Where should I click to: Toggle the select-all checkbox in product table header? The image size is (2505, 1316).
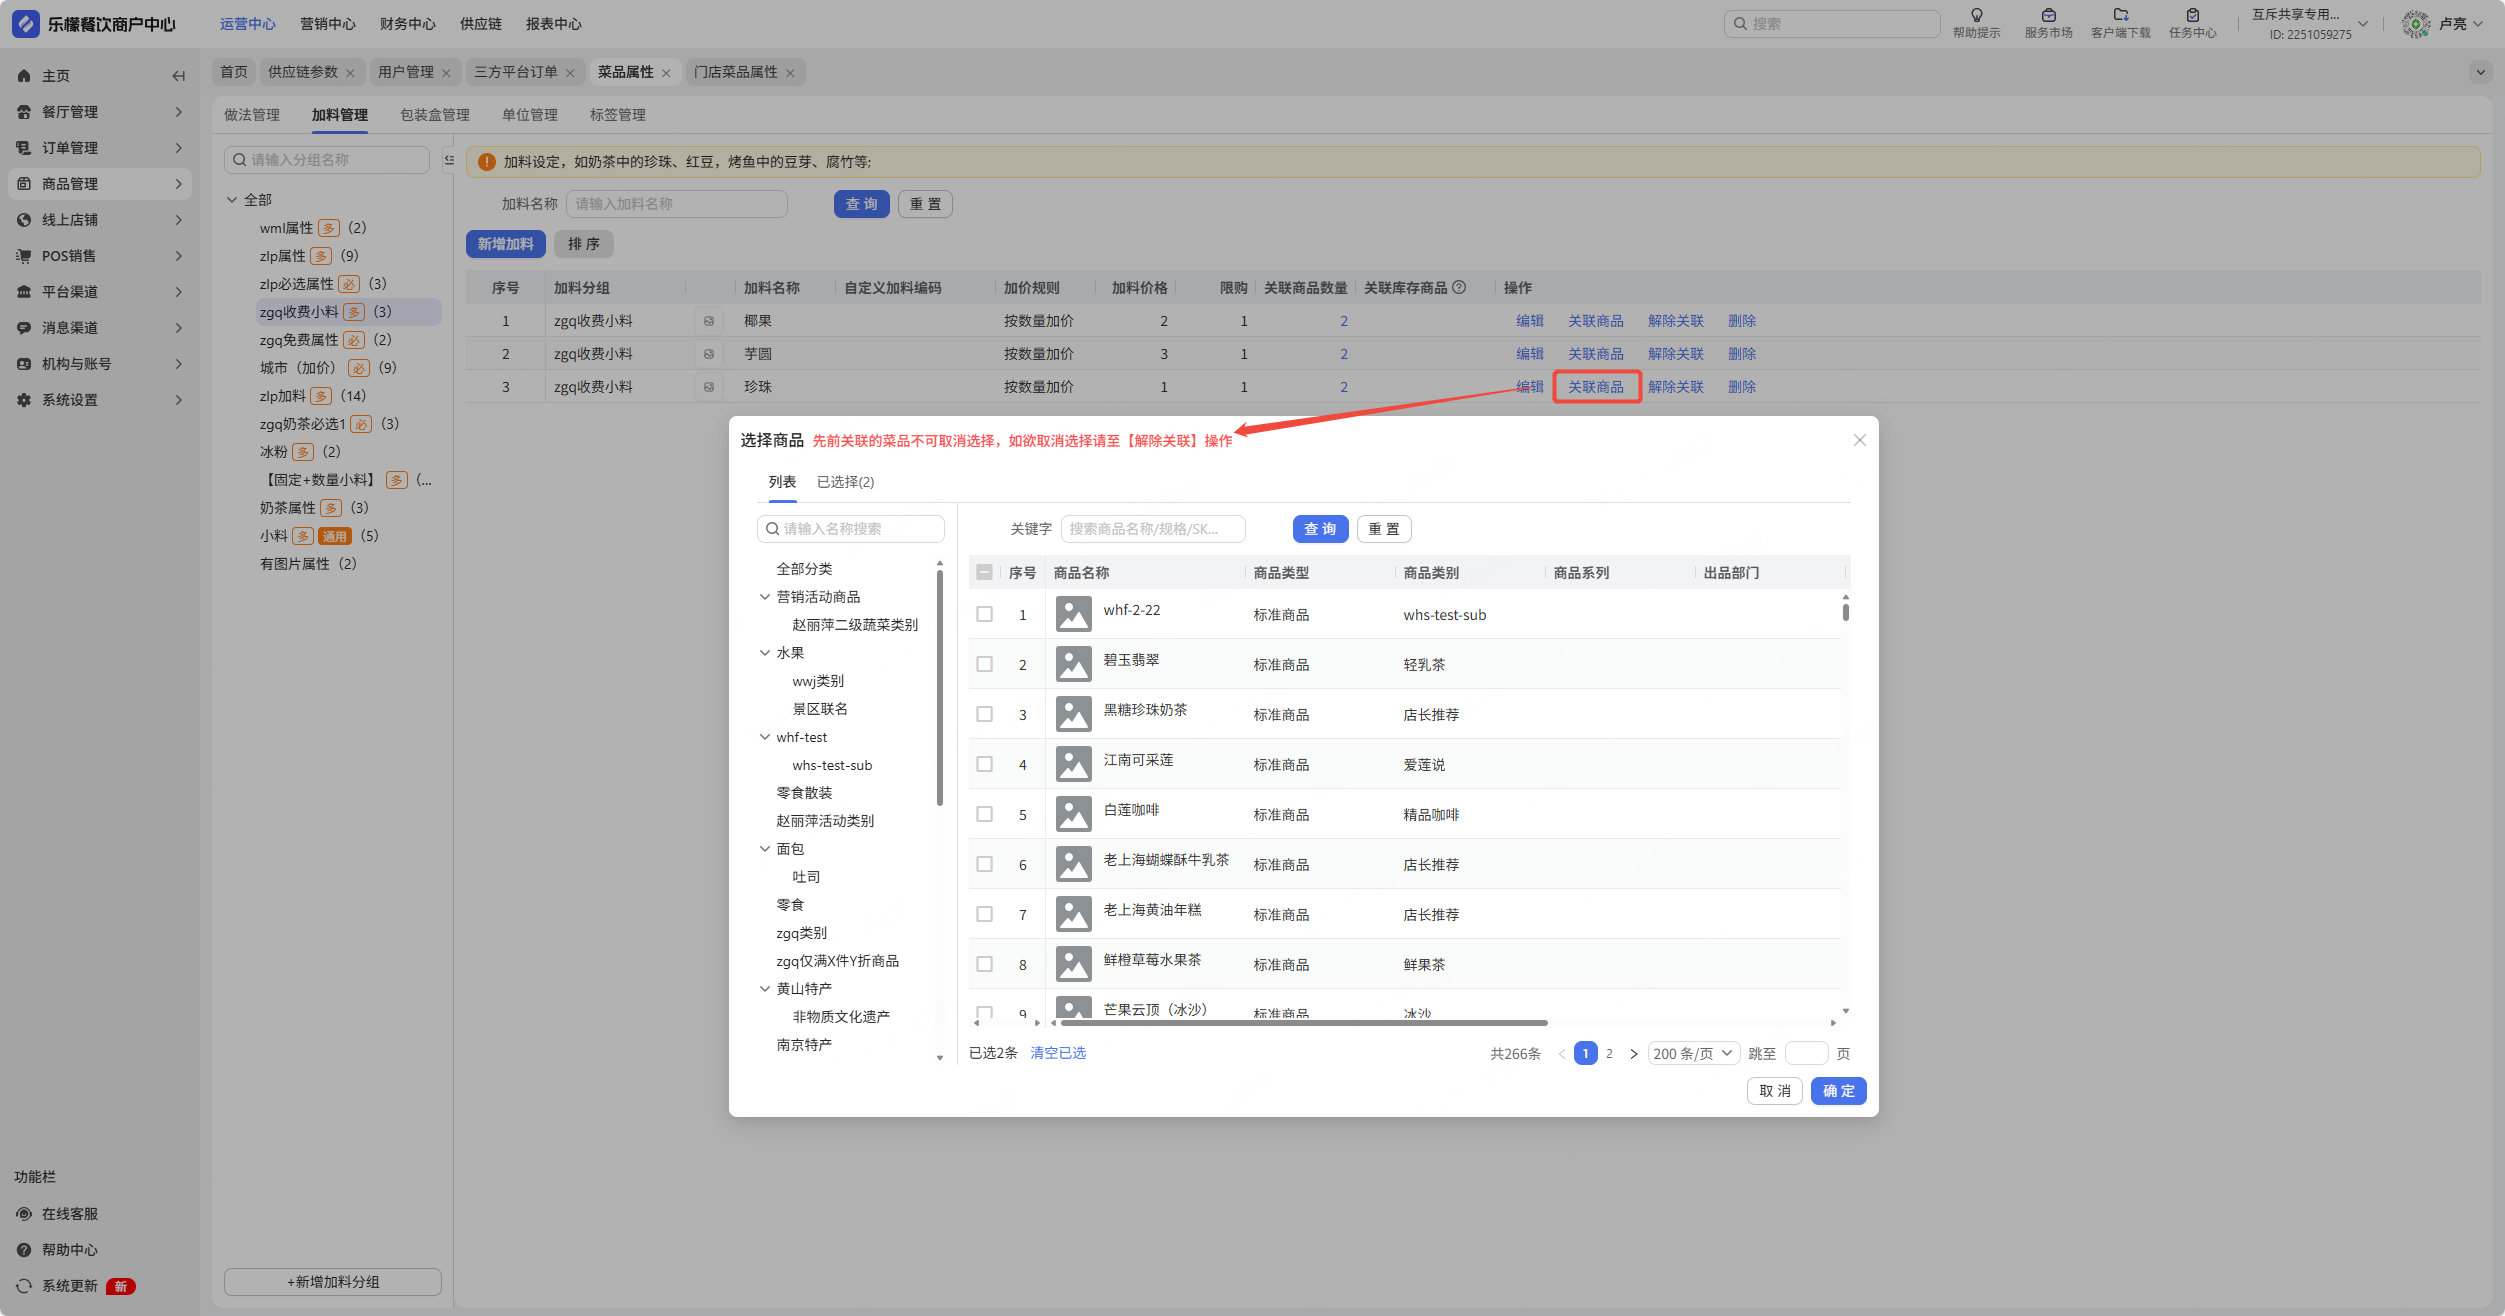984,572
